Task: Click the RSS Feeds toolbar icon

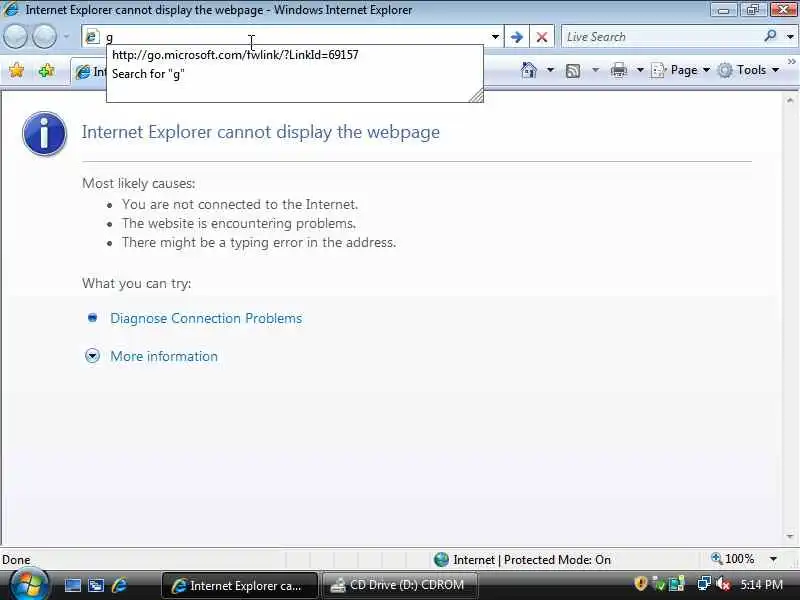Action: point(573,70)
